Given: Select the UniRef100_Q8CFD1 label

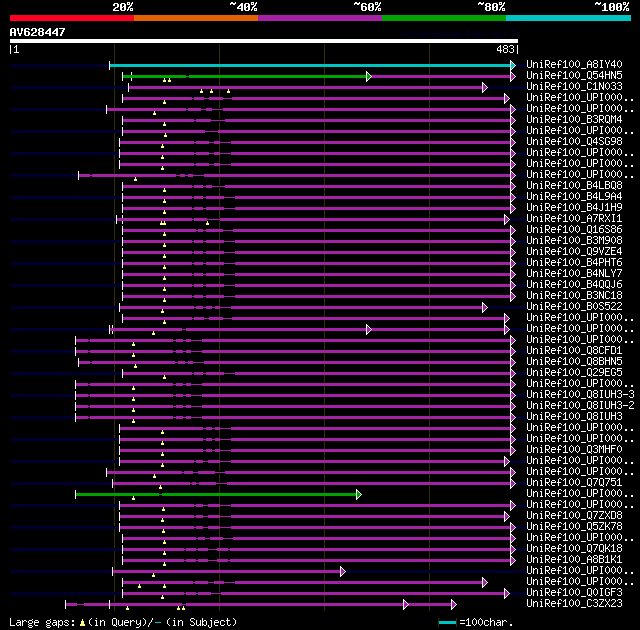Looking at the screenshot, I should click(x=574, y=351).
